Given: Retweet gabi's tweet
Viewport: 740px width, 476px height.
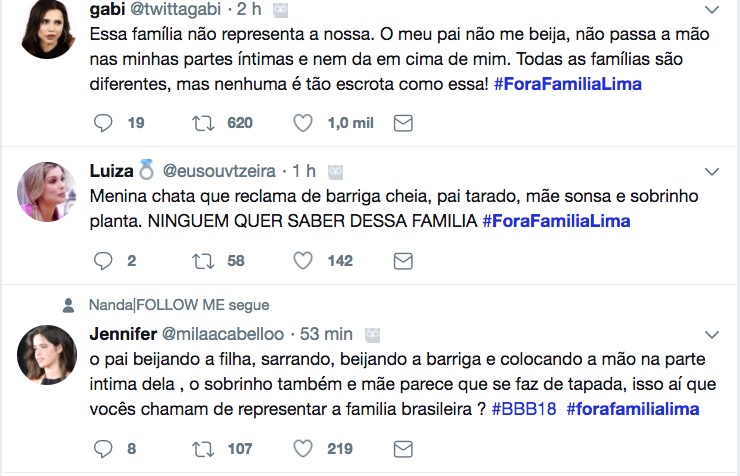Looking at the screenshot, I should pos(203,123).
